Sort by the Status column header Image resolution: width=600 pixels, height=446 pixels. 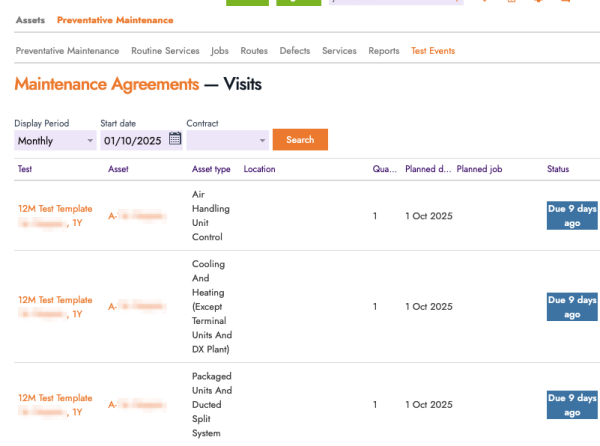tap(559, 169)
